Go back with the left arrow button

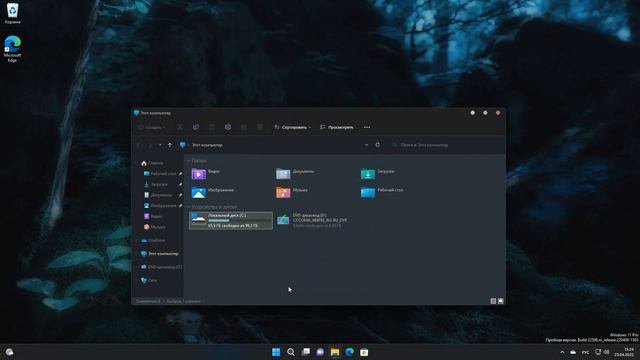[x=139, y=145]
